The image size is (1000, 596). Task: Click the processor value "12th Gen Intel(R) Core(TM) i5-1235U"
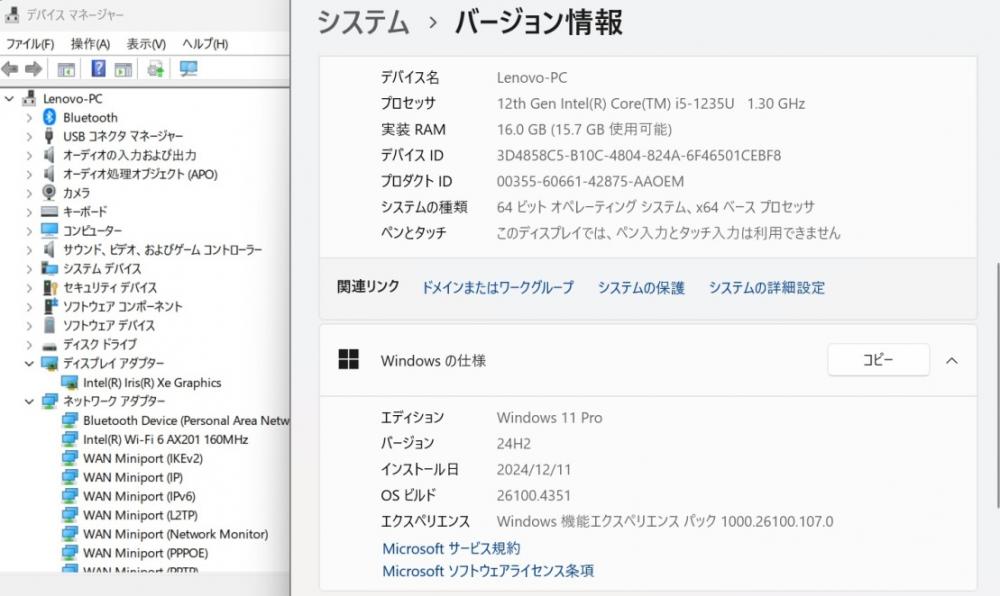tap(615, 103)
